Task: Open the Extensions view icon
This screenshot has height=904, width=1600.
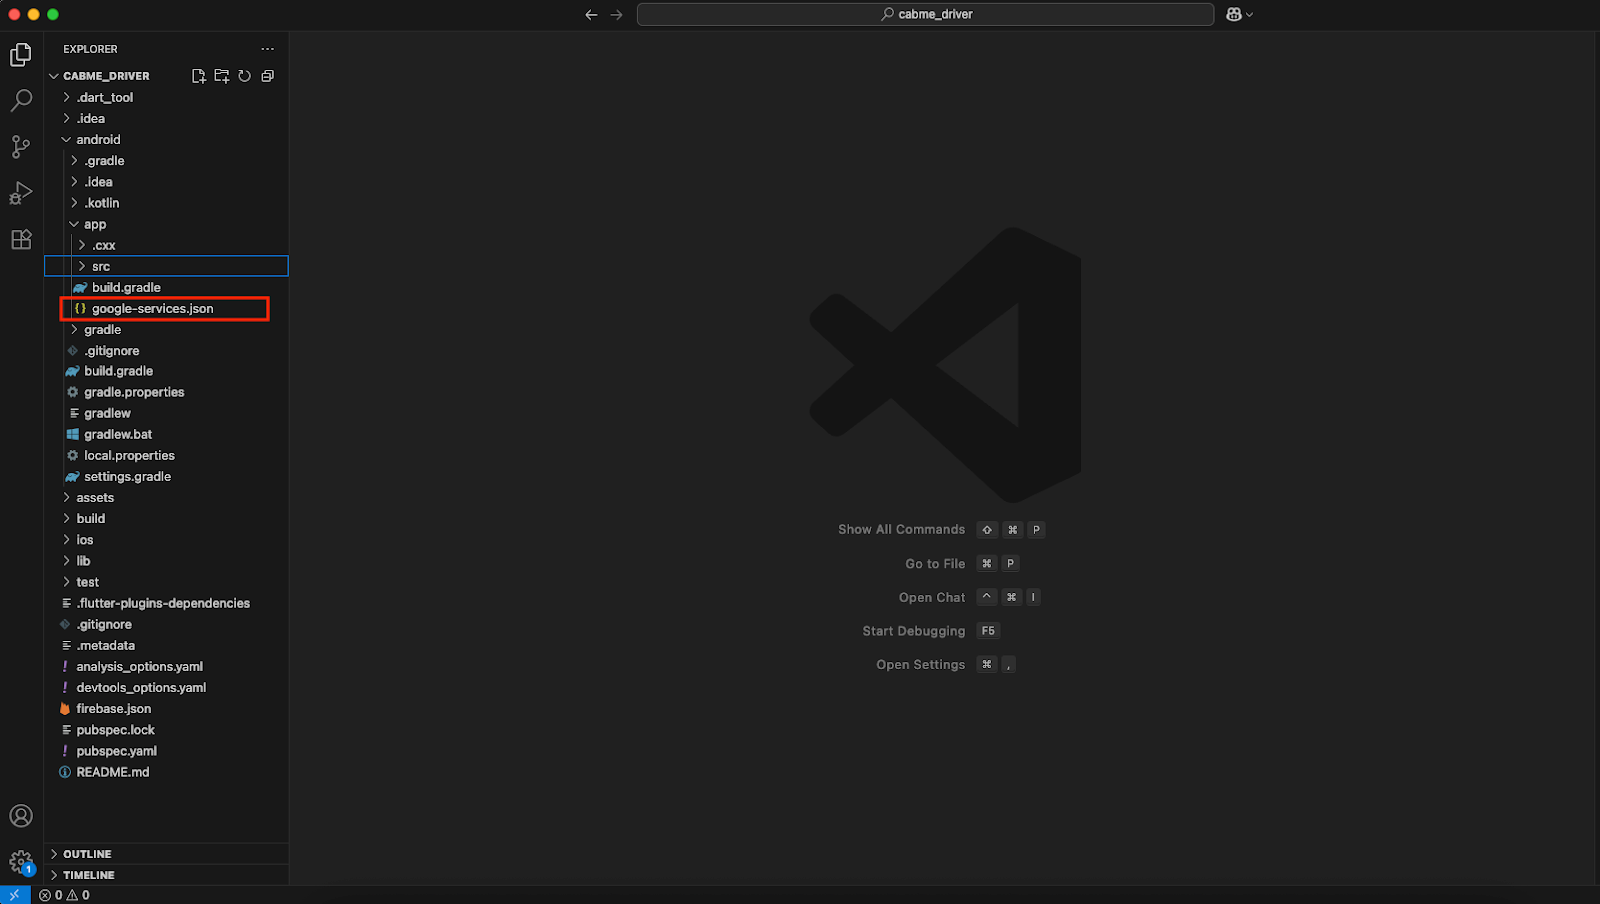Action: (21, 240)
